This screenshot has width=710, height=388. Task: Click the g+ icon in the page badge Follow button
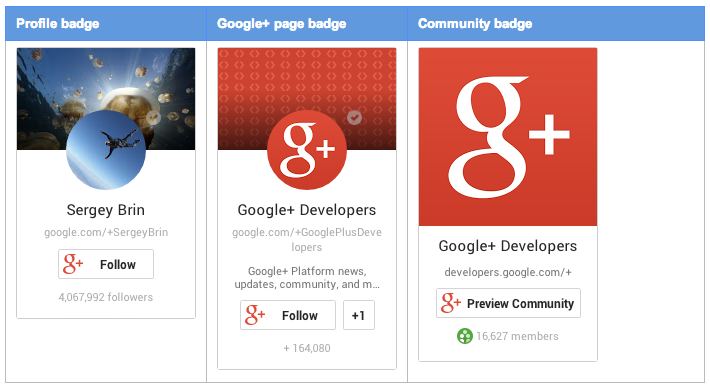255,315
